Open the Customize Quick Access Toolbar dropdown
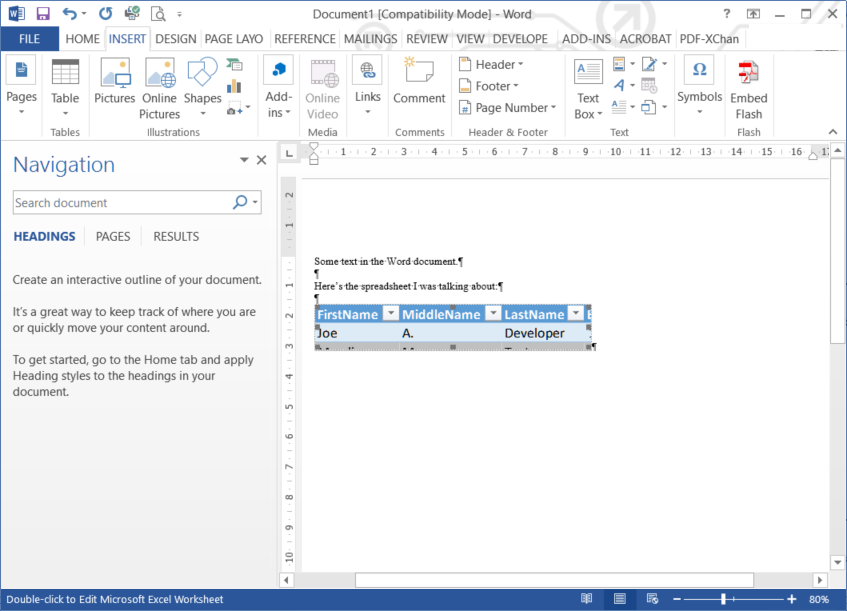Screen dimensions: 847x611 pos(179,14)
